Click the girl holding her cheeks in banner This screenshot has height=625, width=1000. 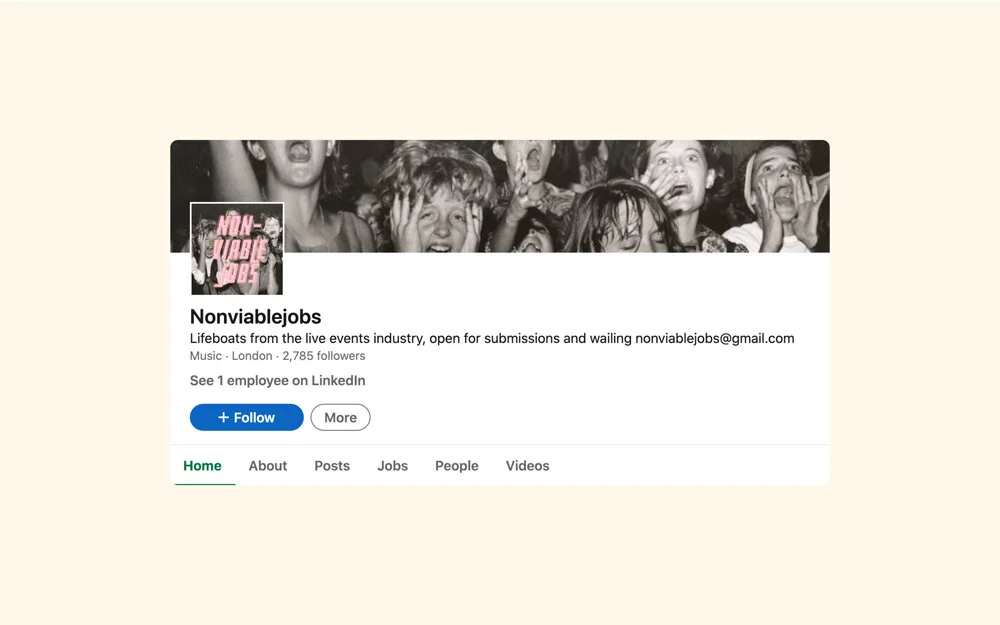438,204
